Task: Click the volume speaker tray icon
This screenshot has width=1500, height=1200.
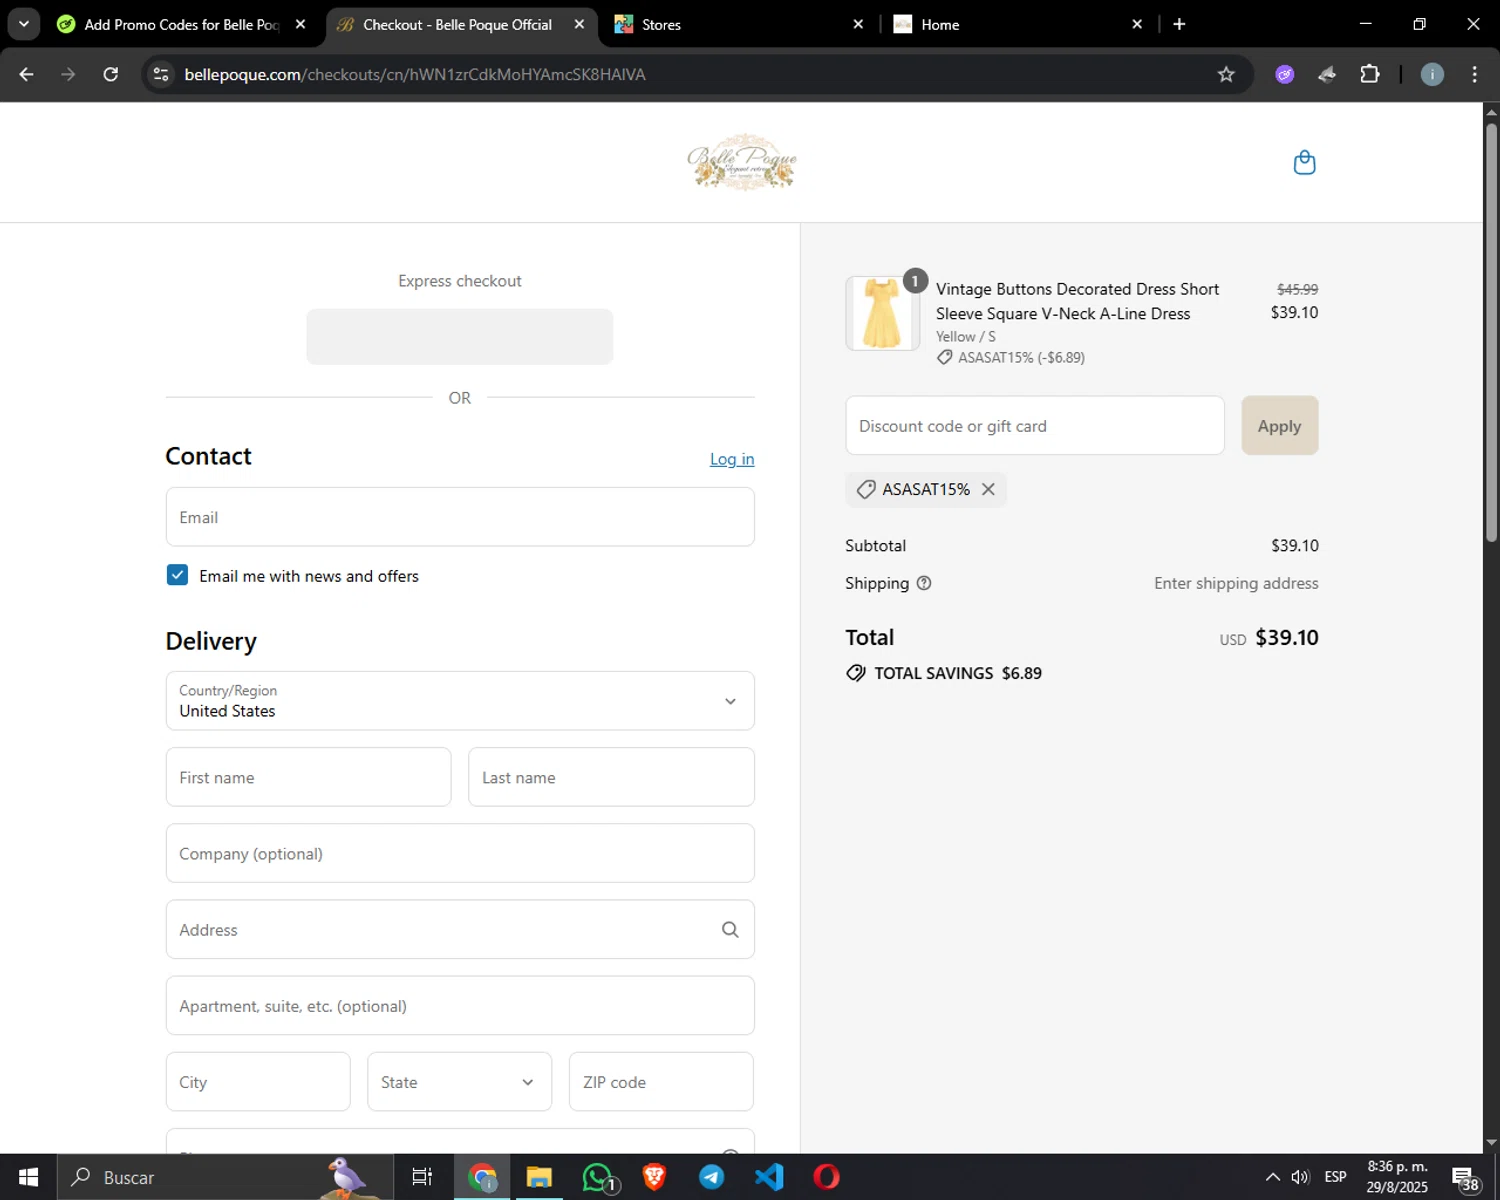Action: pyautogui.click(x=1300, y=1177)
